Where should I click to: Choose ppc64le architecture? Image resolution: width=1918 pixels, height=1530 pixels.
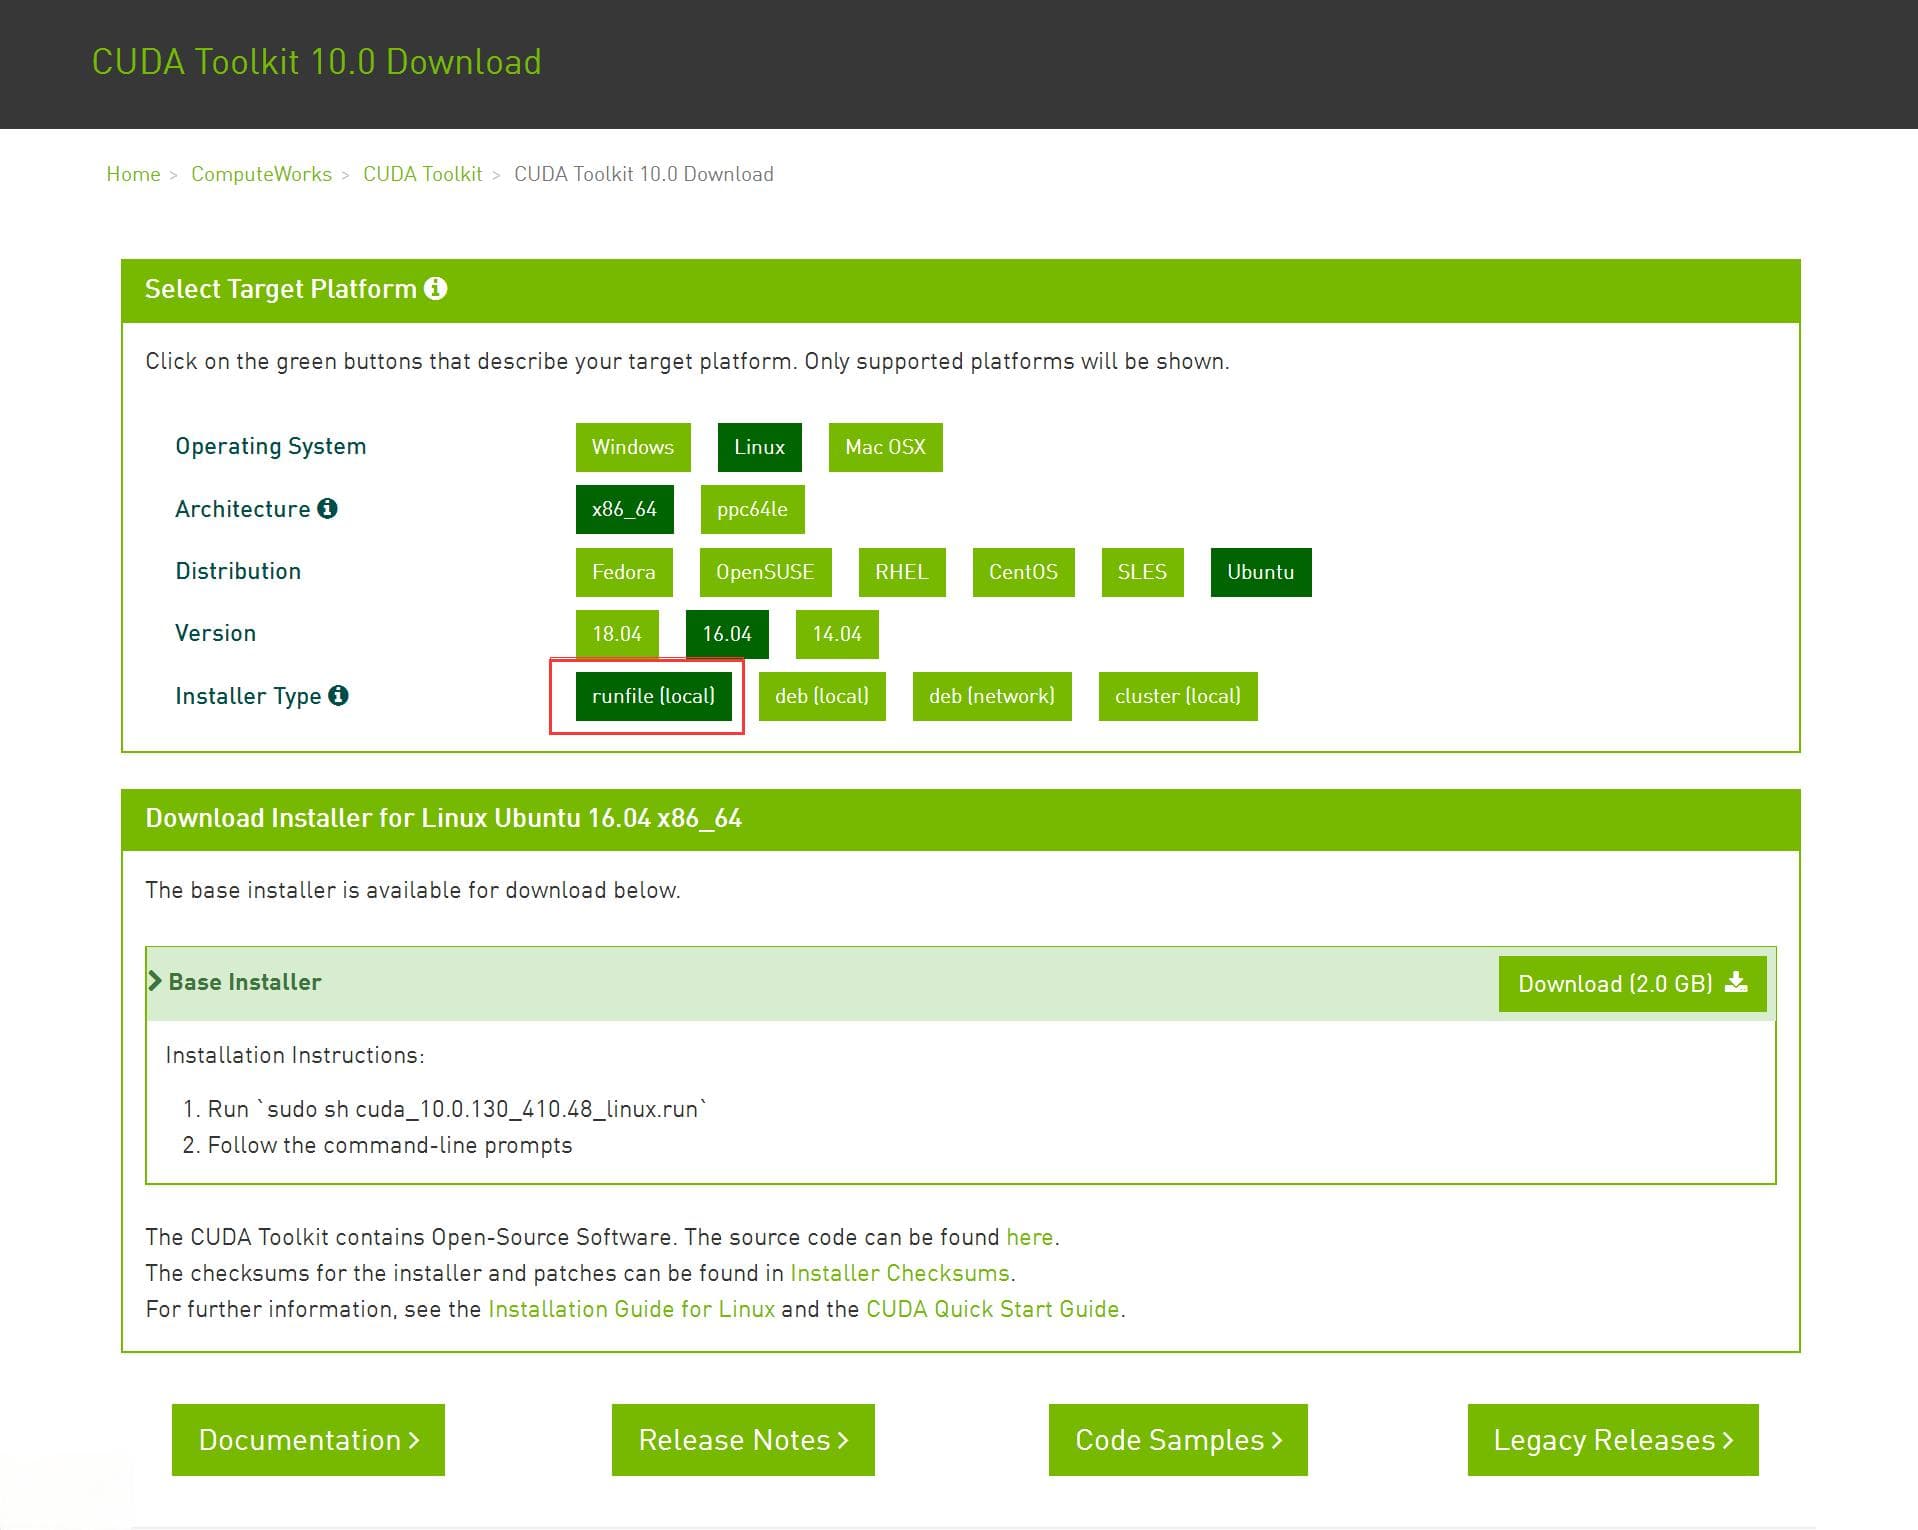752,509
